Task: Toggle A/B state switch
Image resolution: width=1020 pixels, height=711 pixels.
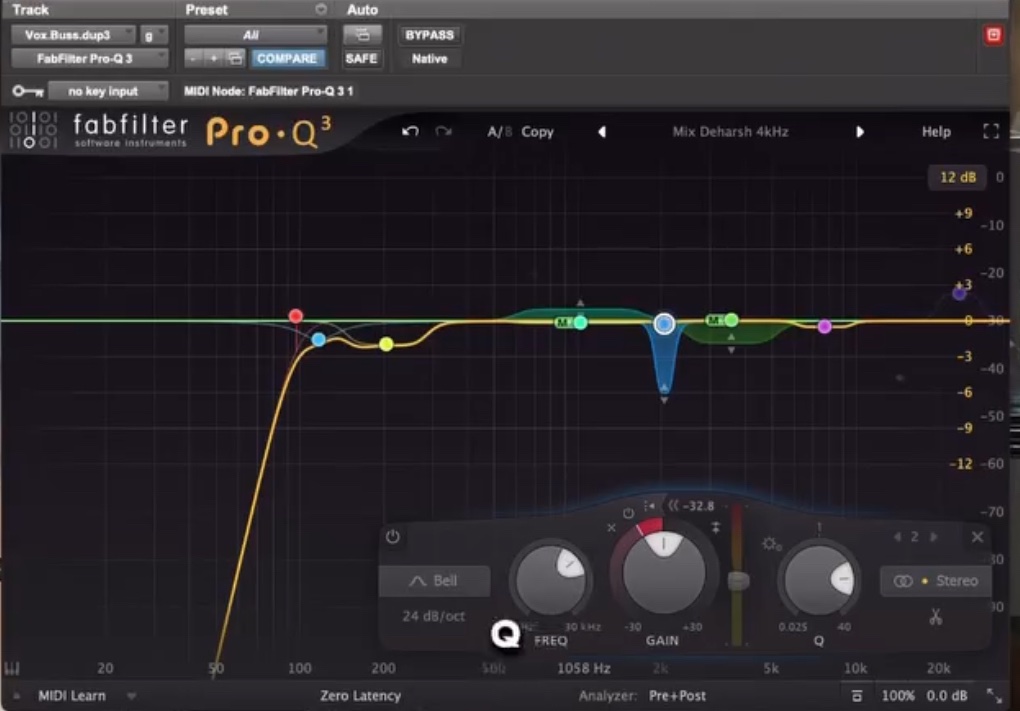Action: coord(500,131)
